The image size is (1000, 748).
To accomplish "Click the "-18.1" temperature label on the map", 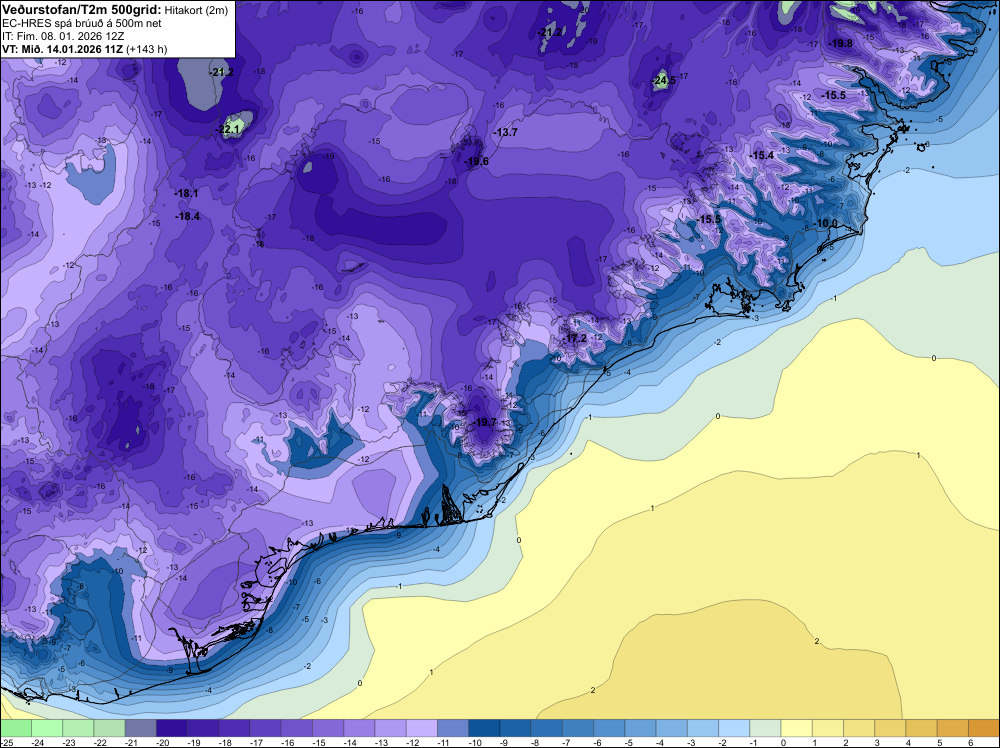I will point(186,193).
